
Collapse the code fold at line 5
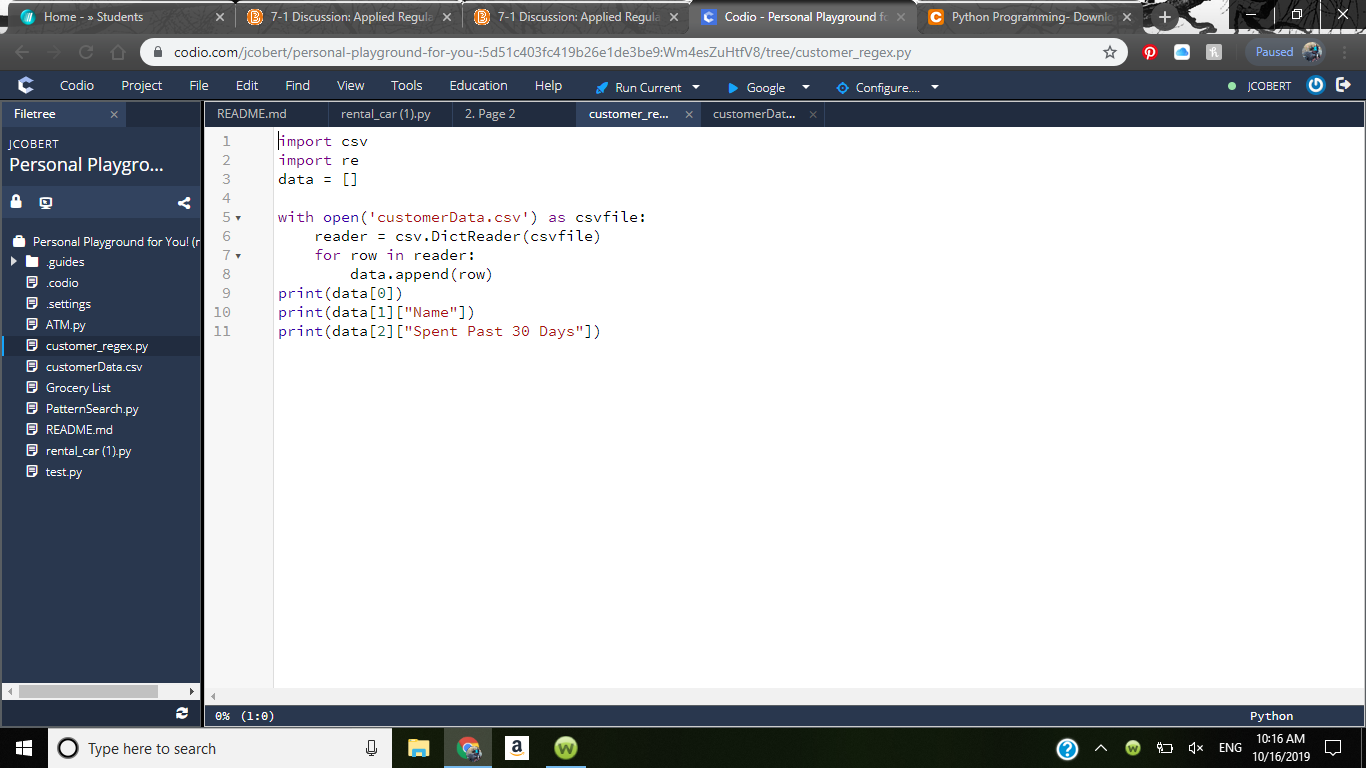pyautogui.click(x=238, y=217)
